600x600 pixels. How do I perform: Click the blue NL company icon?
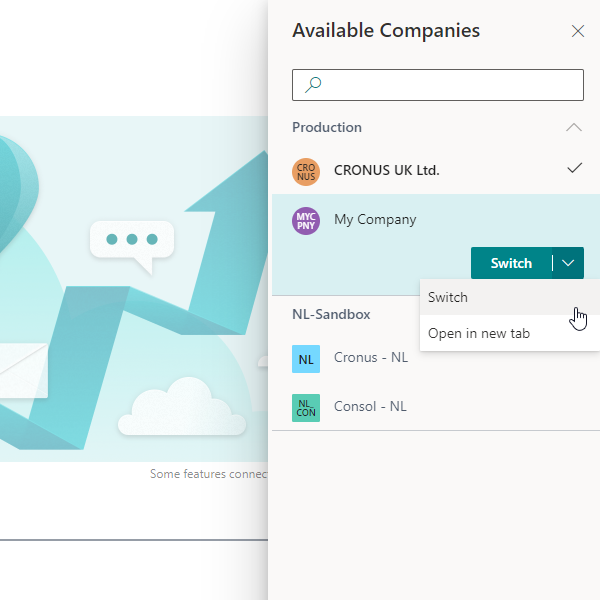pos(306,359)
